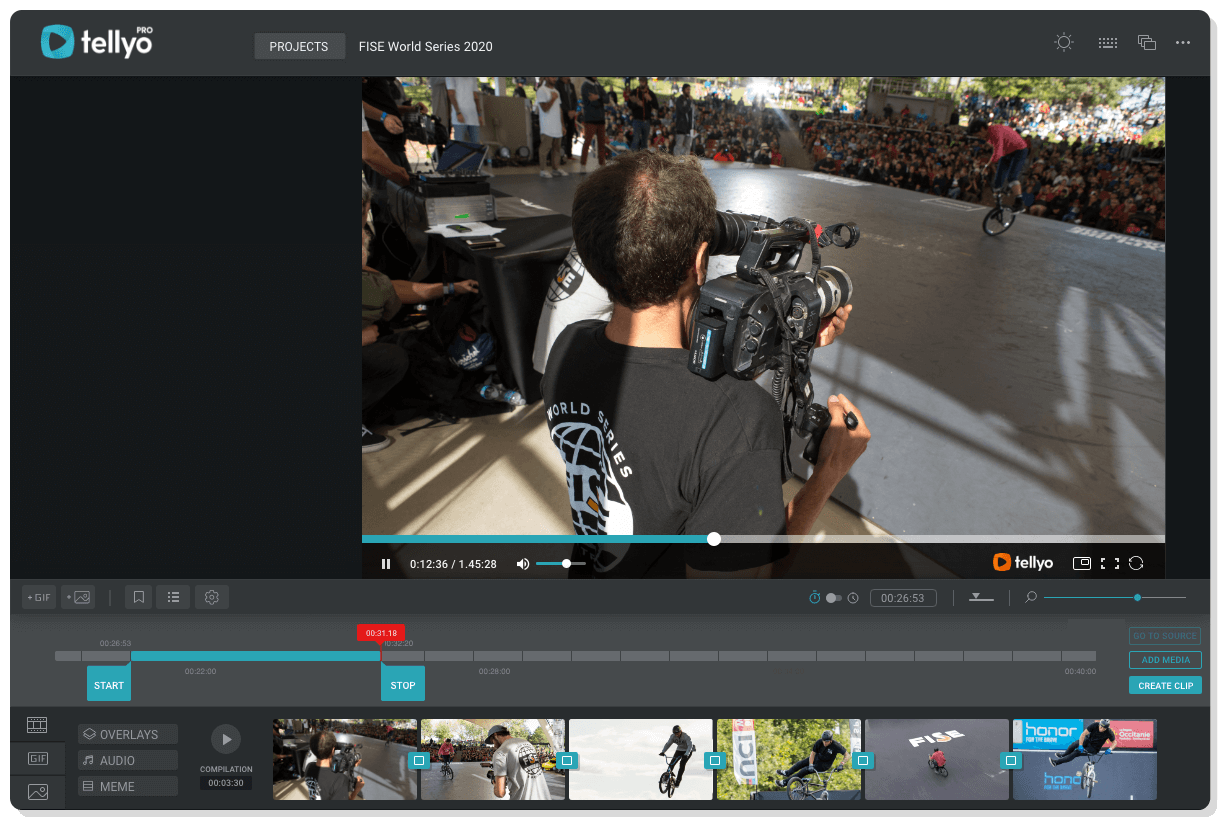The width and height of the screenshot is (1224, 820).
Task: Click the timeline zoom magnifier icon
Action: (x=1031, y=598)
